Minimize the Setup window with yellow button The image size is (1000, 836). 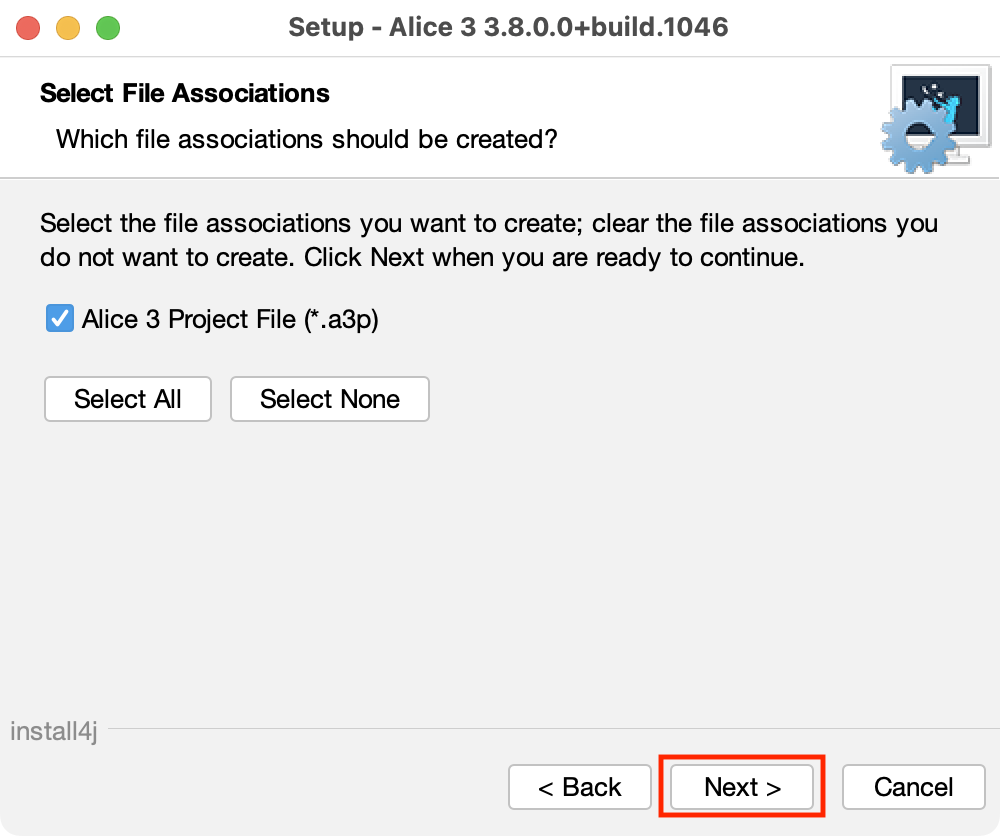click(x=68, y=27)
